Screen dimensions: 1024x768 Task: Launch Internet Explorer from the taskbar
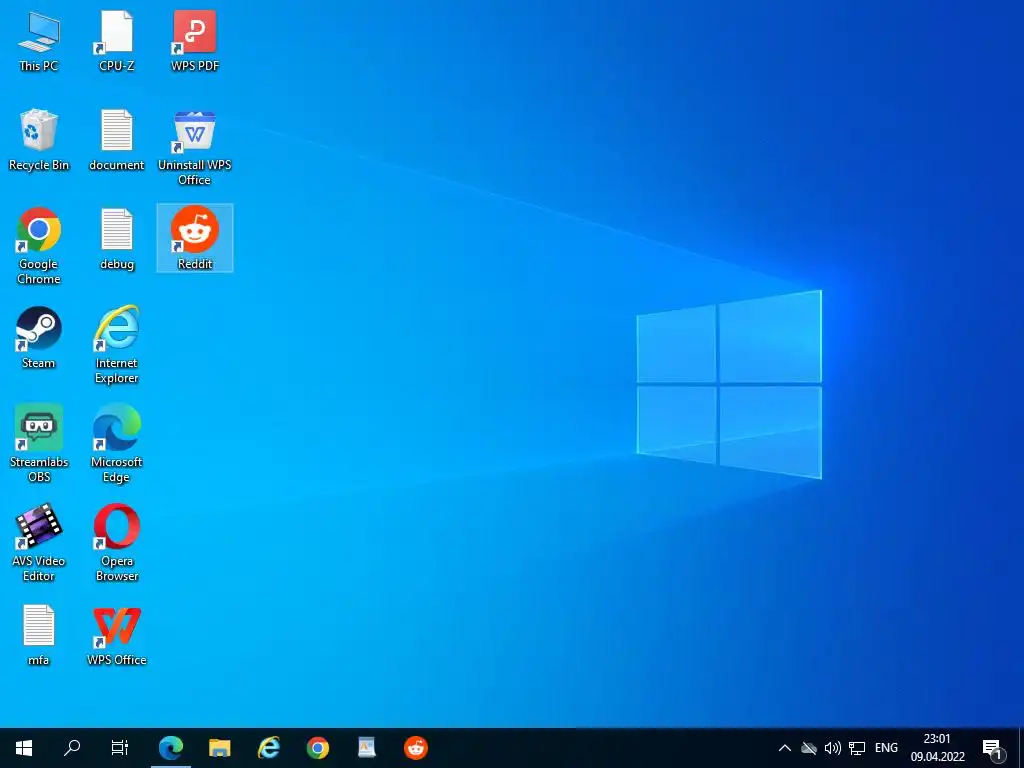[x=269, y=748]
